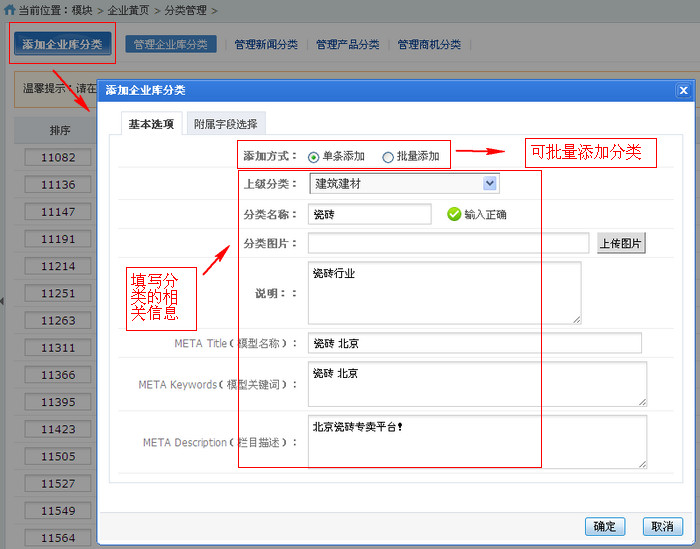700x549 pixels.
Task: Open the 管理新闻分类 link
Action: point(266,44)
